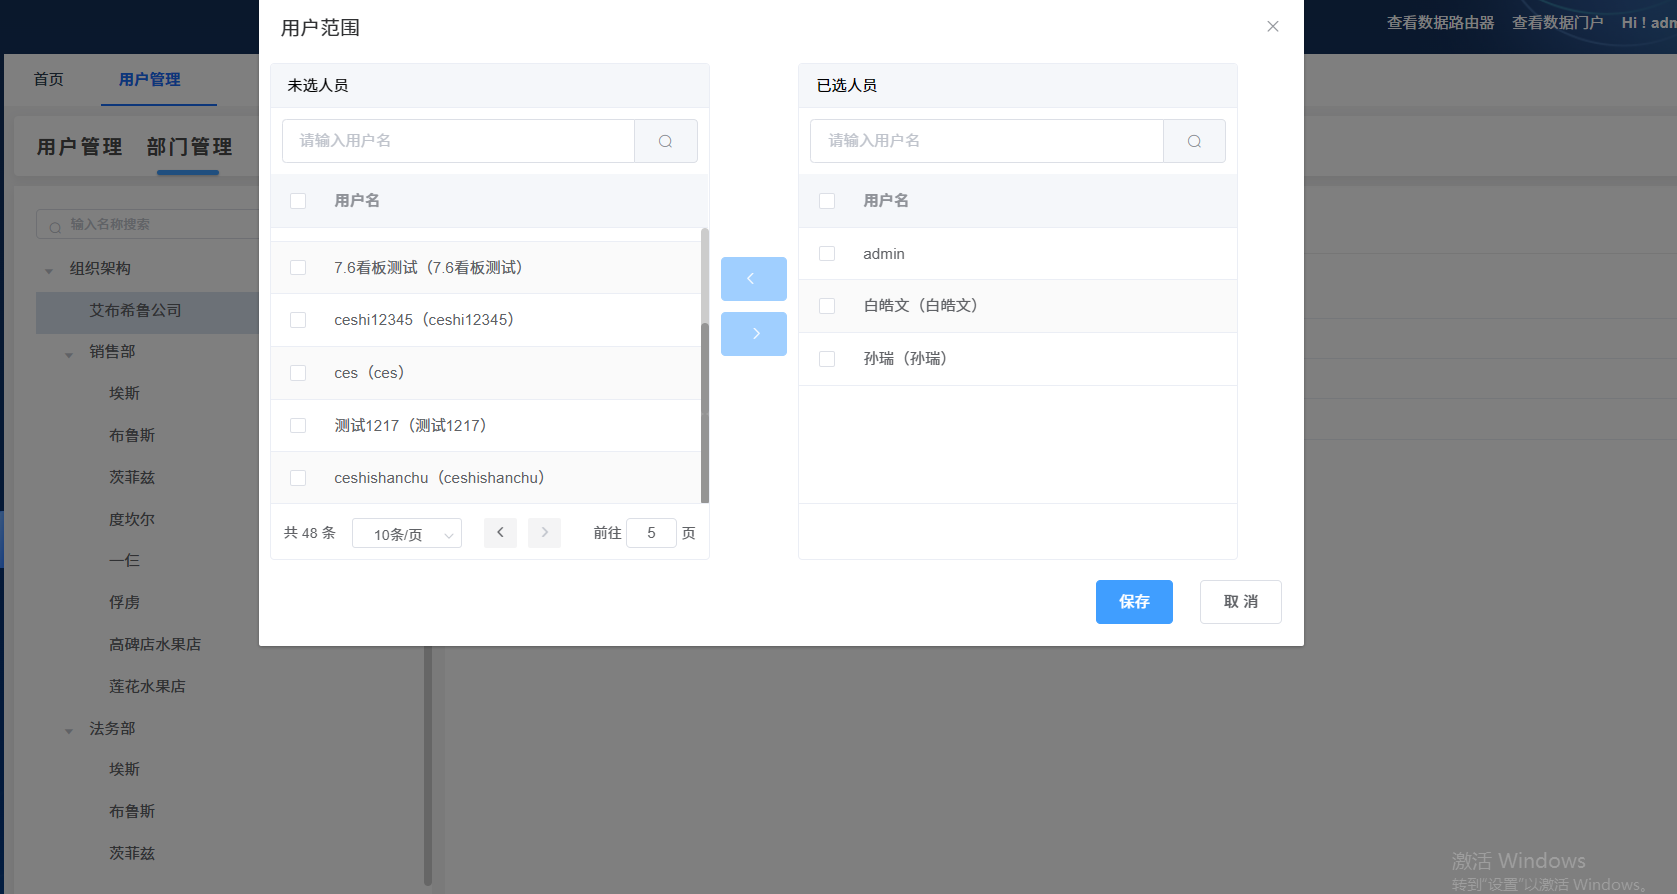Close the user scope dialog

pos(1272,27)
